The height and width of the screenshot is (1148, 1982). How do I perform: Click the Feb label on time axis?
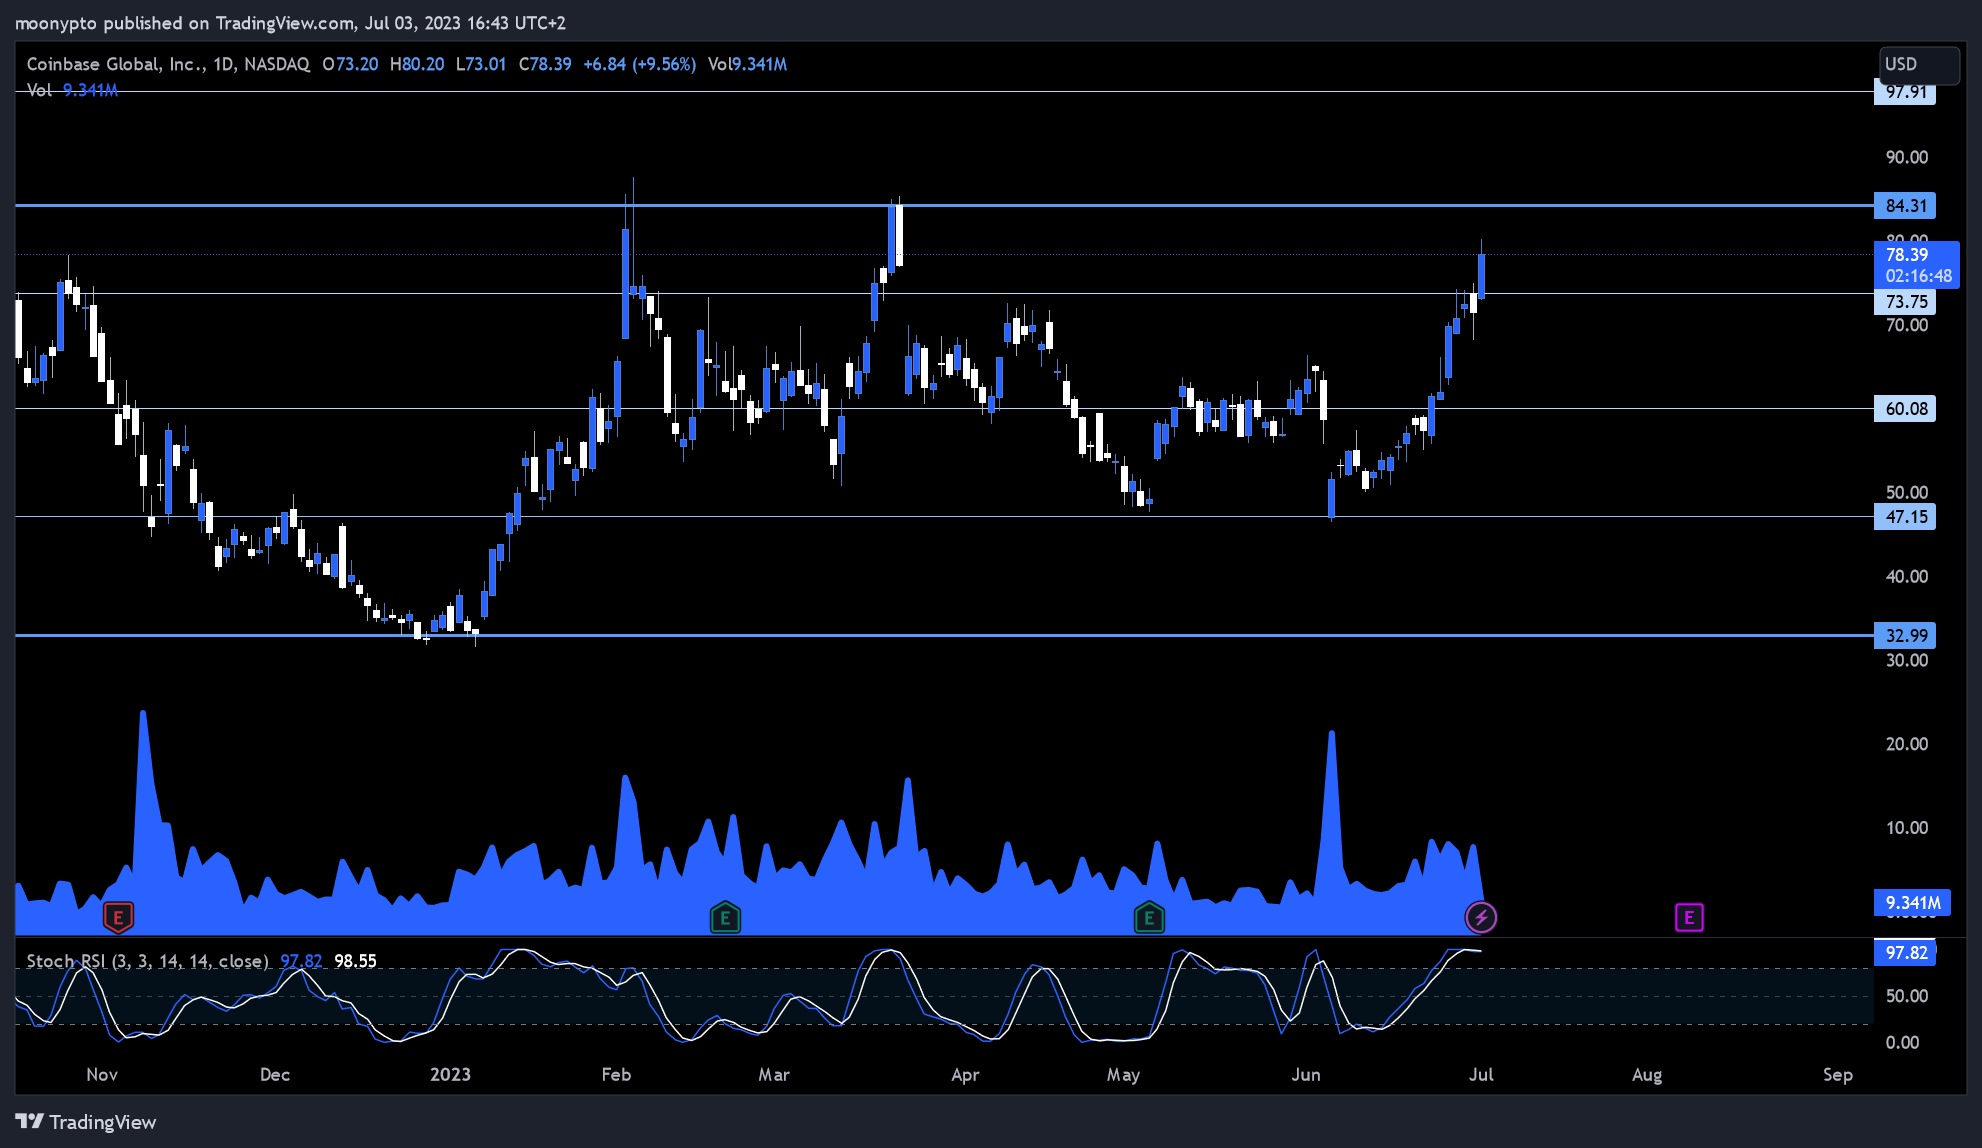coord(616,1075)
